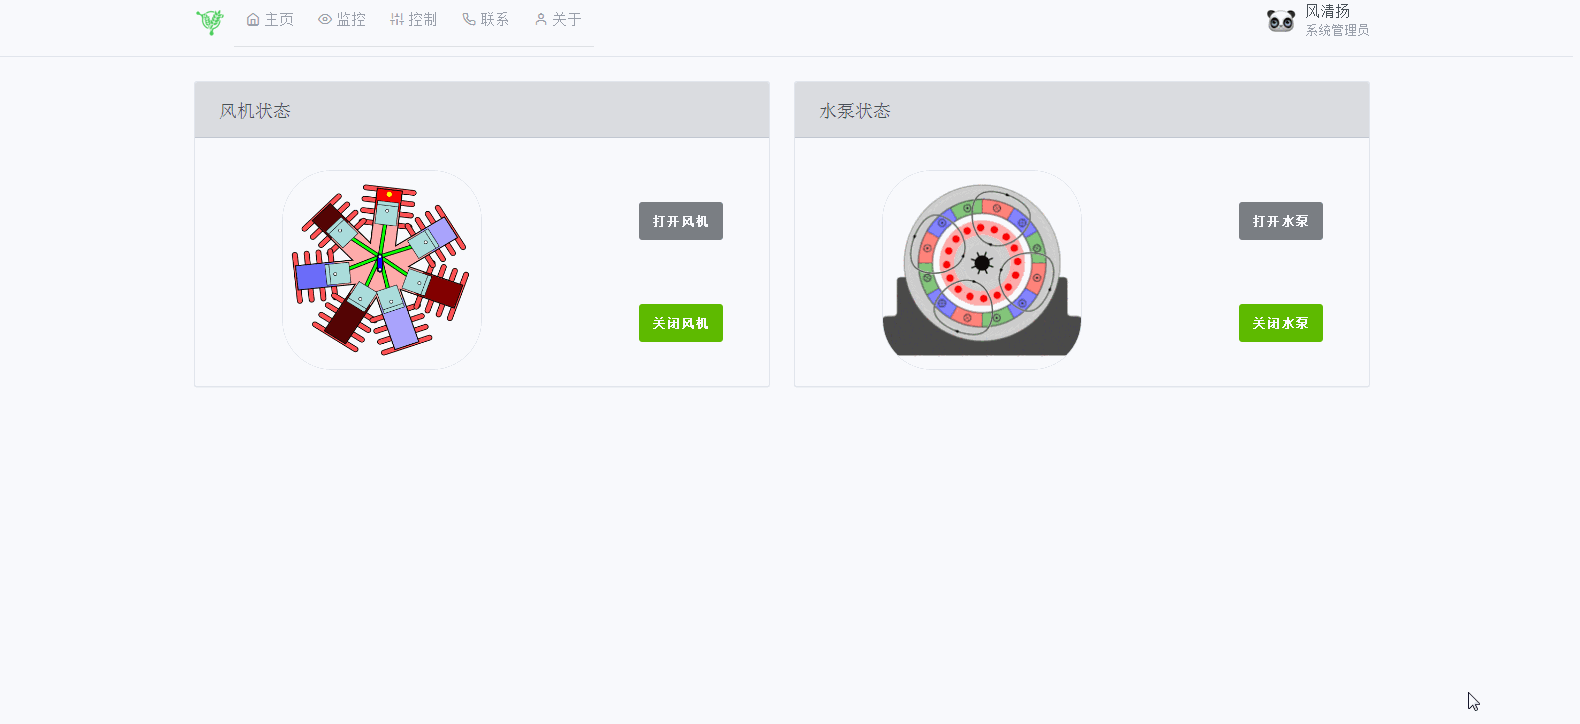Viewport: 1580px width, 724px height.
Task: Stop the pump with 关闭水泵 button
Action: 1281,323
